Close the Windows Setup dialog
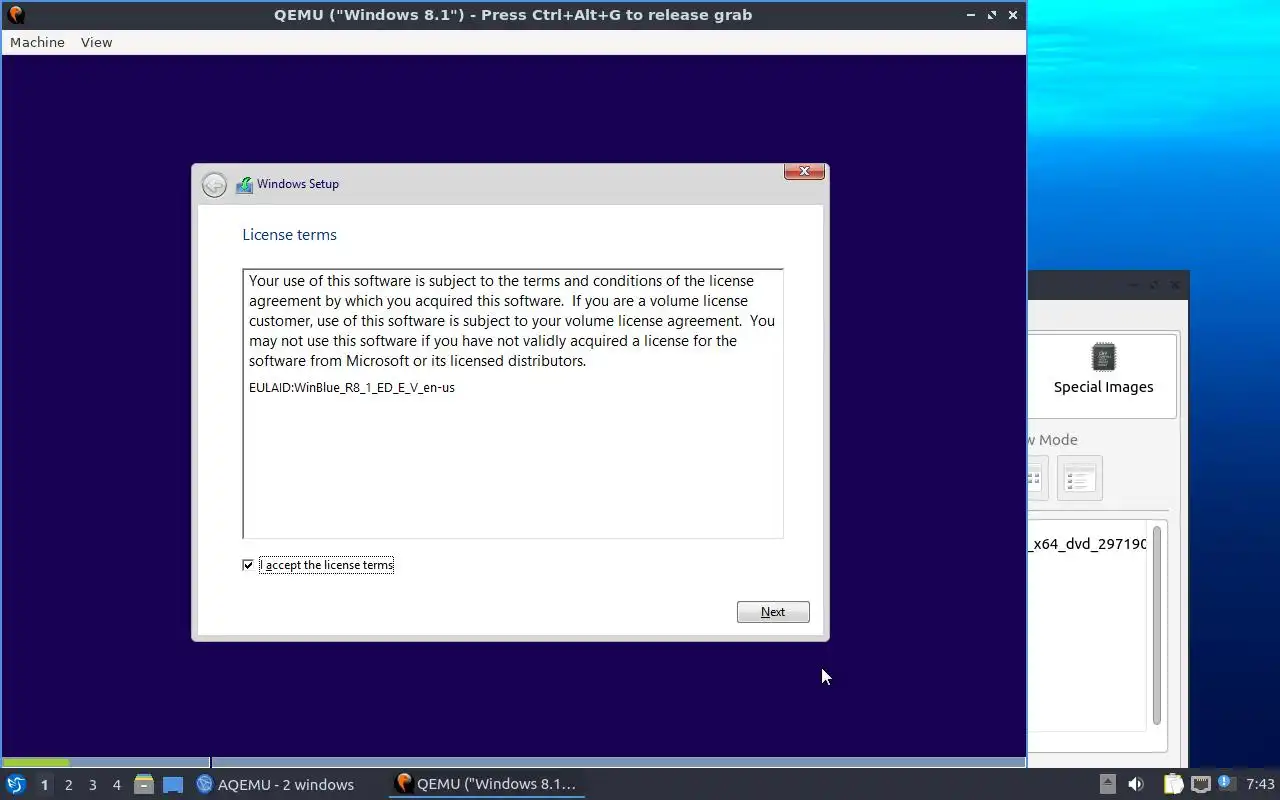 pyautogui.click(x=804, y=172)
